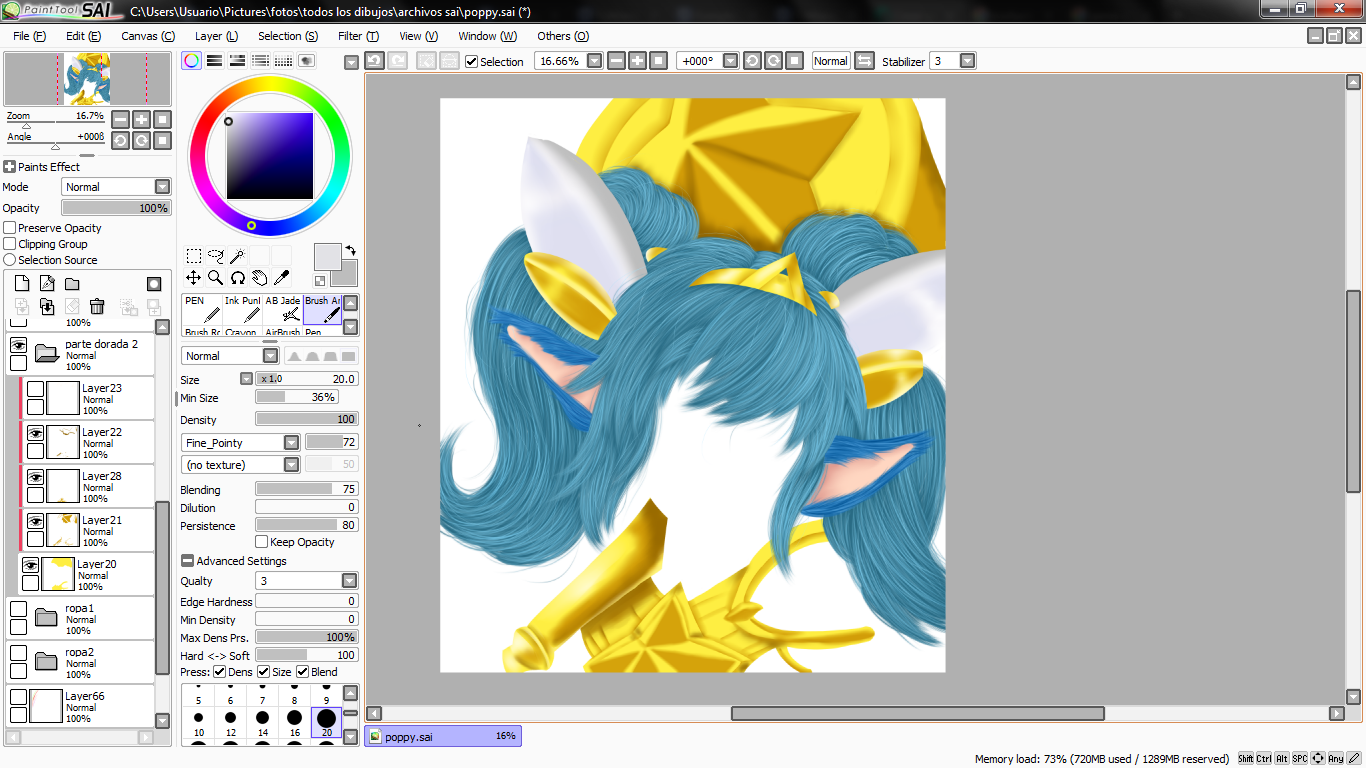The image size is (1366, 768).
Task: Create a new linework layer
Action: (47, 284)
